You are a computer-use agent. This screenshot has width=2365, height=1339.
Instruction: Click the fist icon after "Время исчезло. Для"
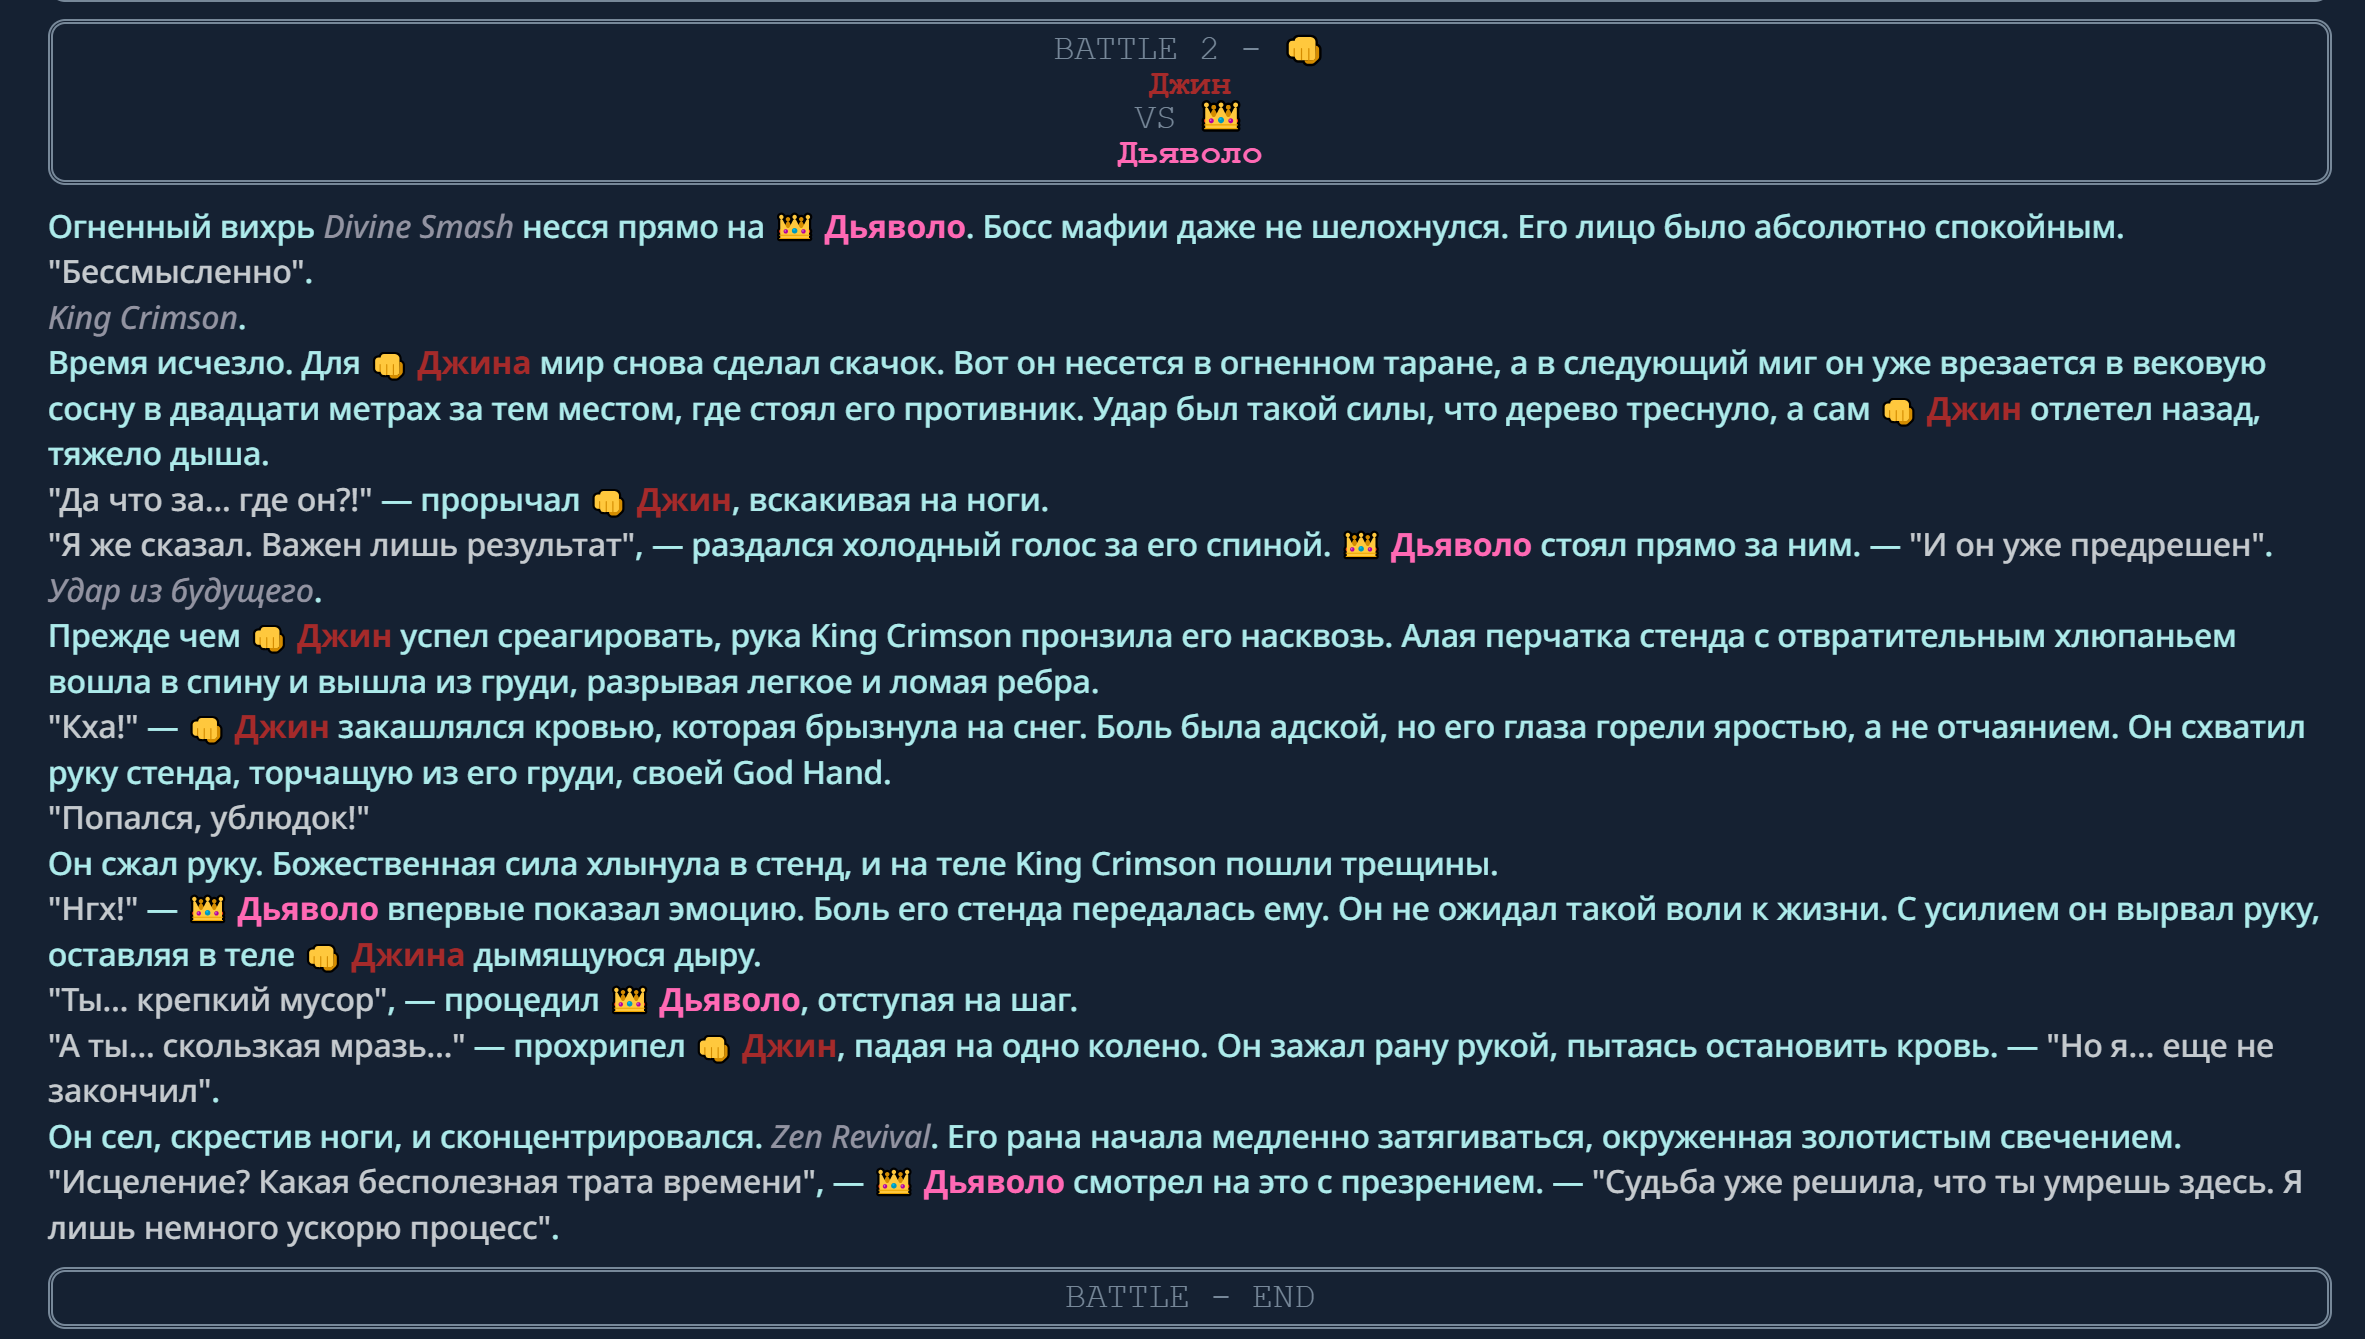(388, 365)
